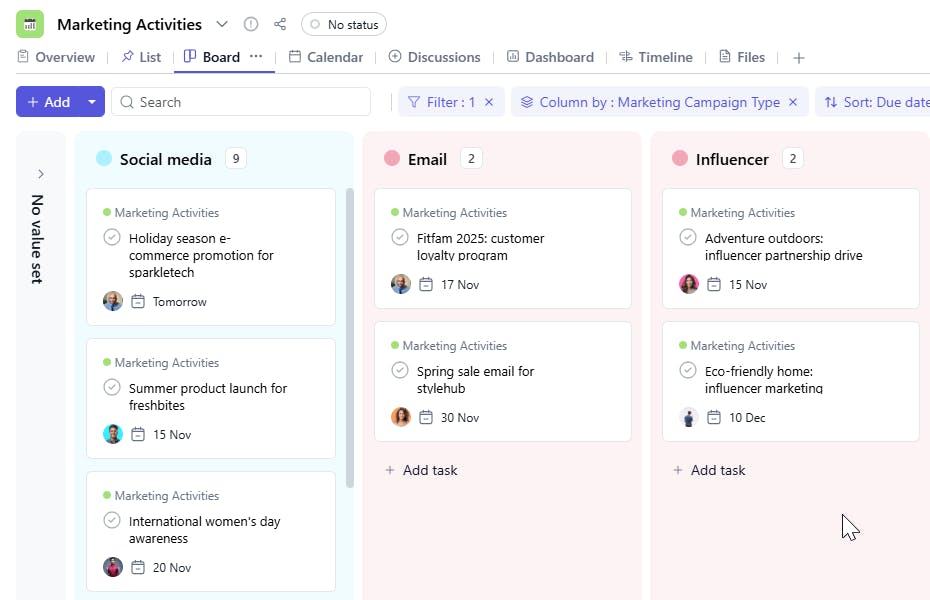Switch to the Dashboard tab
The height and width of the screenshot is (600, 930).
tap(550, 57)
